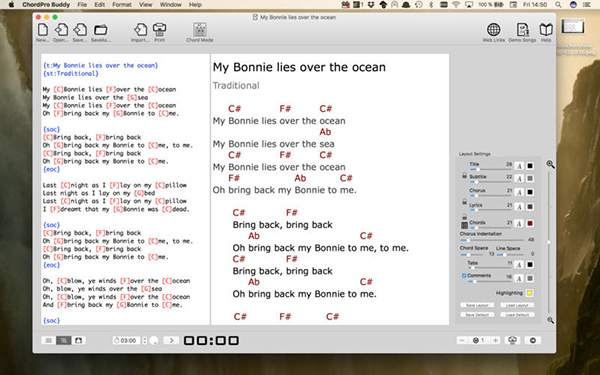Create a new song with New icon
This screenshot has width=600, height=375.
[42, 30]
